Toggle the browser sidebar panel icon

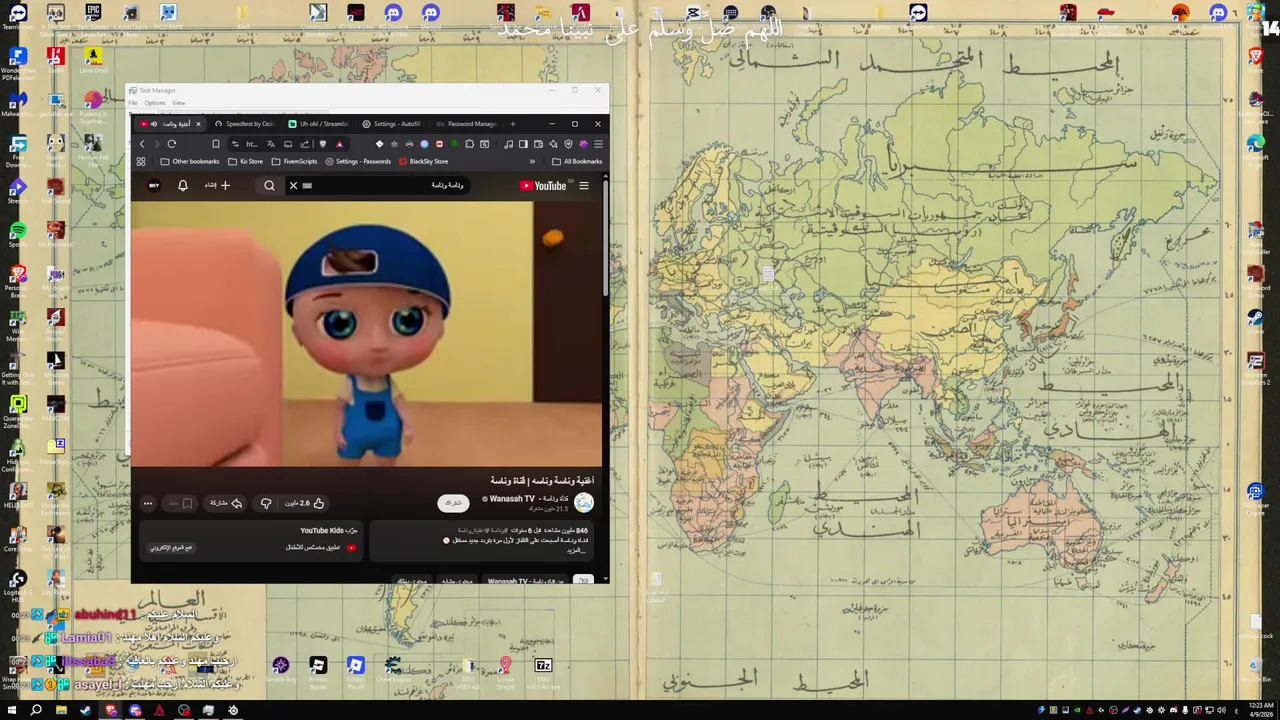pos(523,144)
